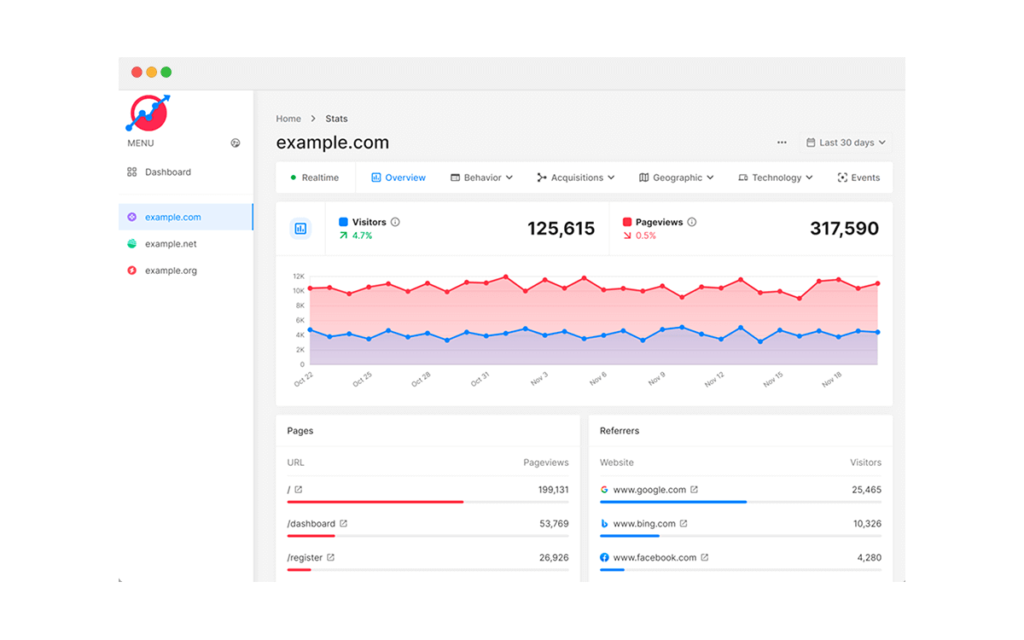The width and height of the screenshot is (1024, 640).
Task: Click the purple example.com site icon
Action: [132, 217]
